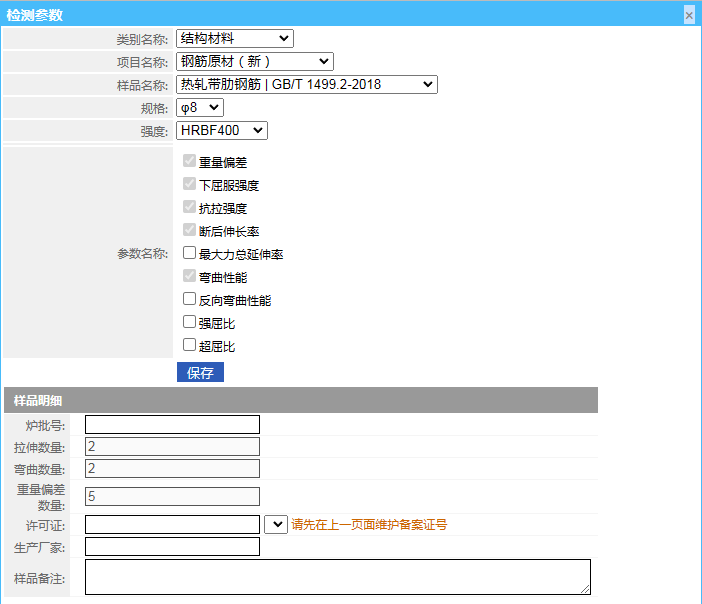This screenshot has height=604, width=702.
Task: Click the 重量偏差 checkbox
Action: tap(189, 161)
